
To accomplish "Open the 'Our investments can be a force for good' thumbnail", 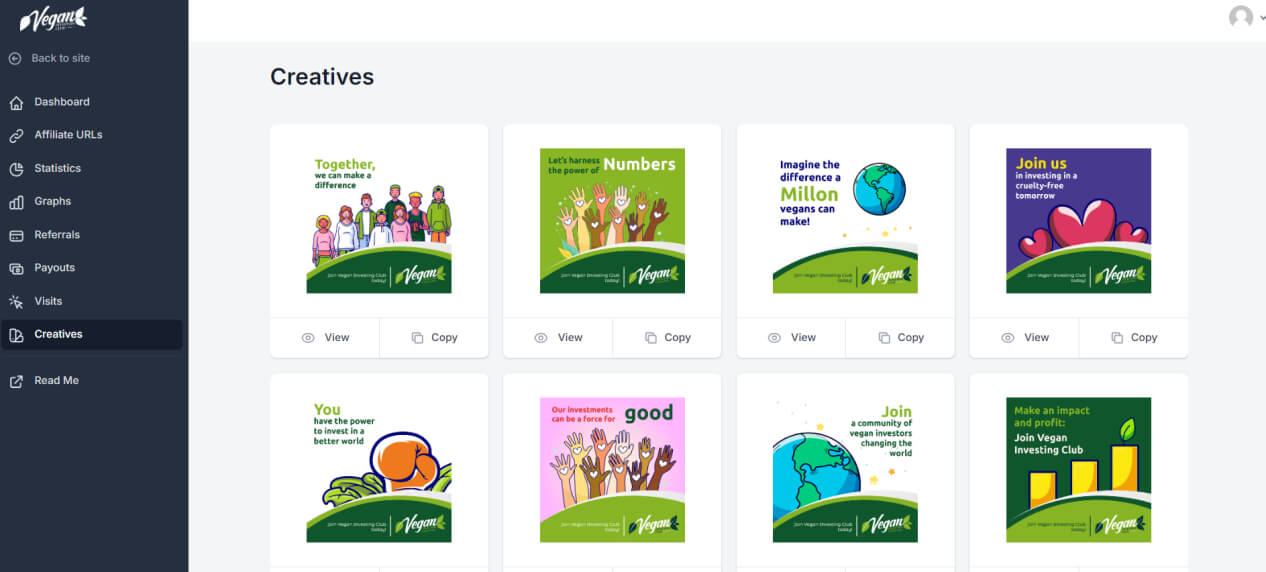I will (612, 470).
